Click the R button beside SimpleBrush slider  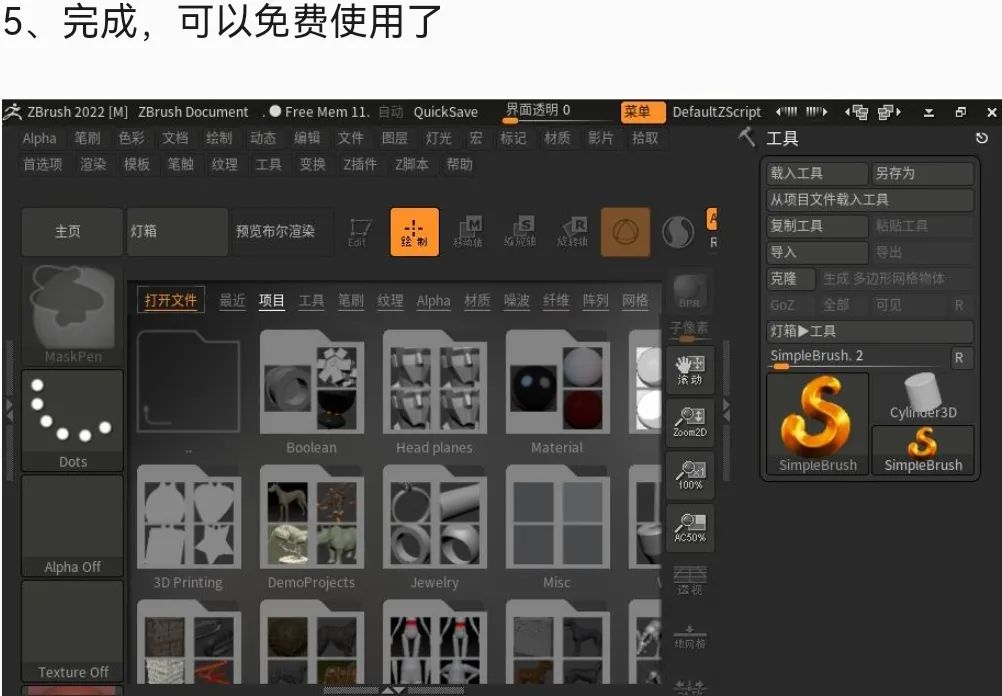pos(961,358)
